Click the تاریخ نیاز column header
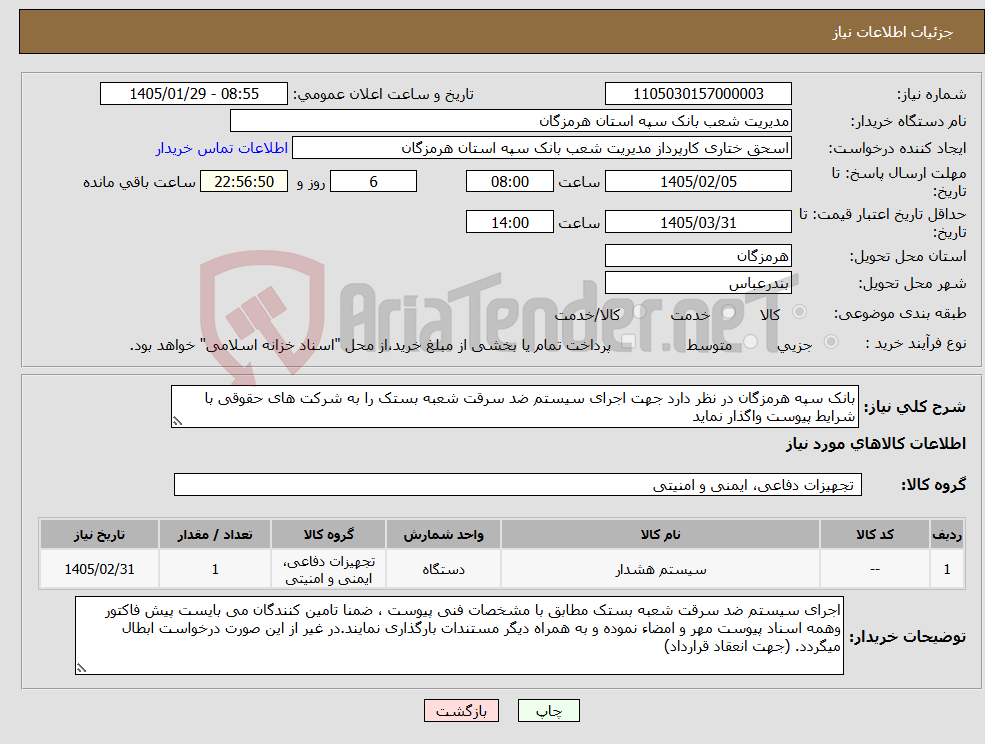Image resolution: width=985 pixels, height=744 pixels. (99, 535)
